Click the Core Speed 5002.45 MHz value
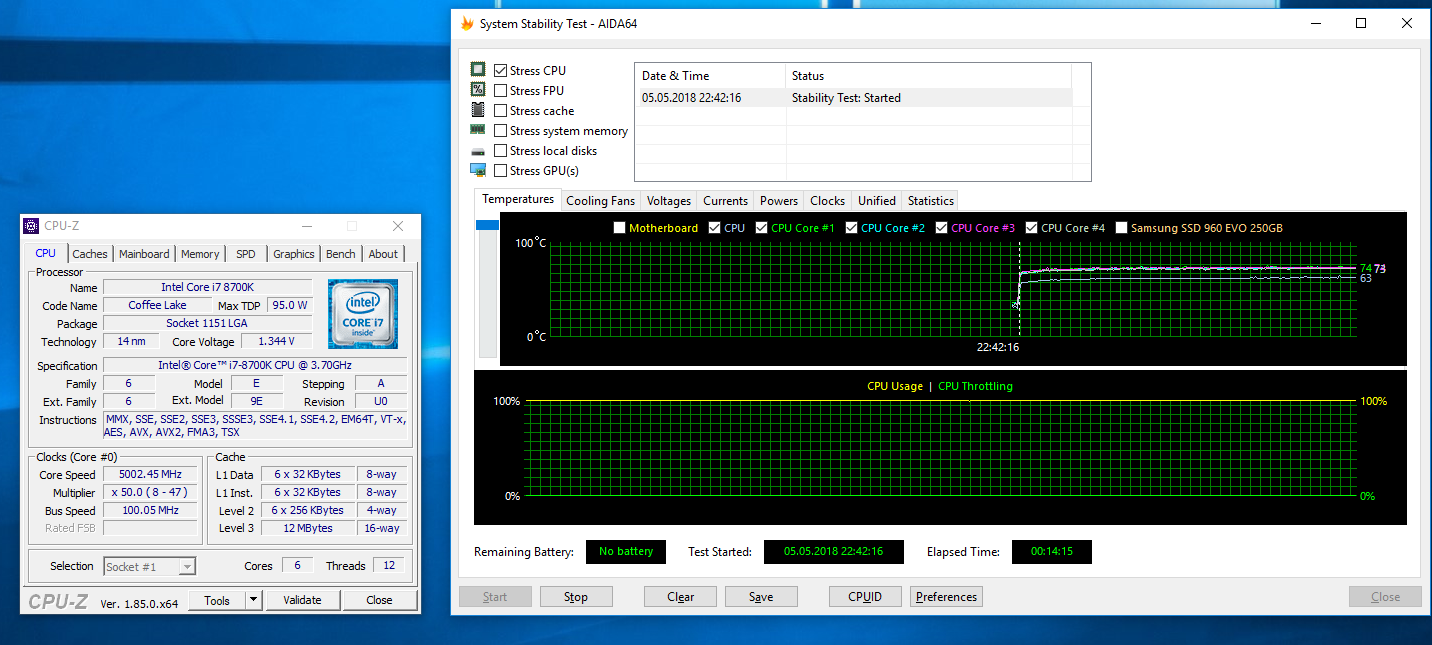 pos(151,475)
